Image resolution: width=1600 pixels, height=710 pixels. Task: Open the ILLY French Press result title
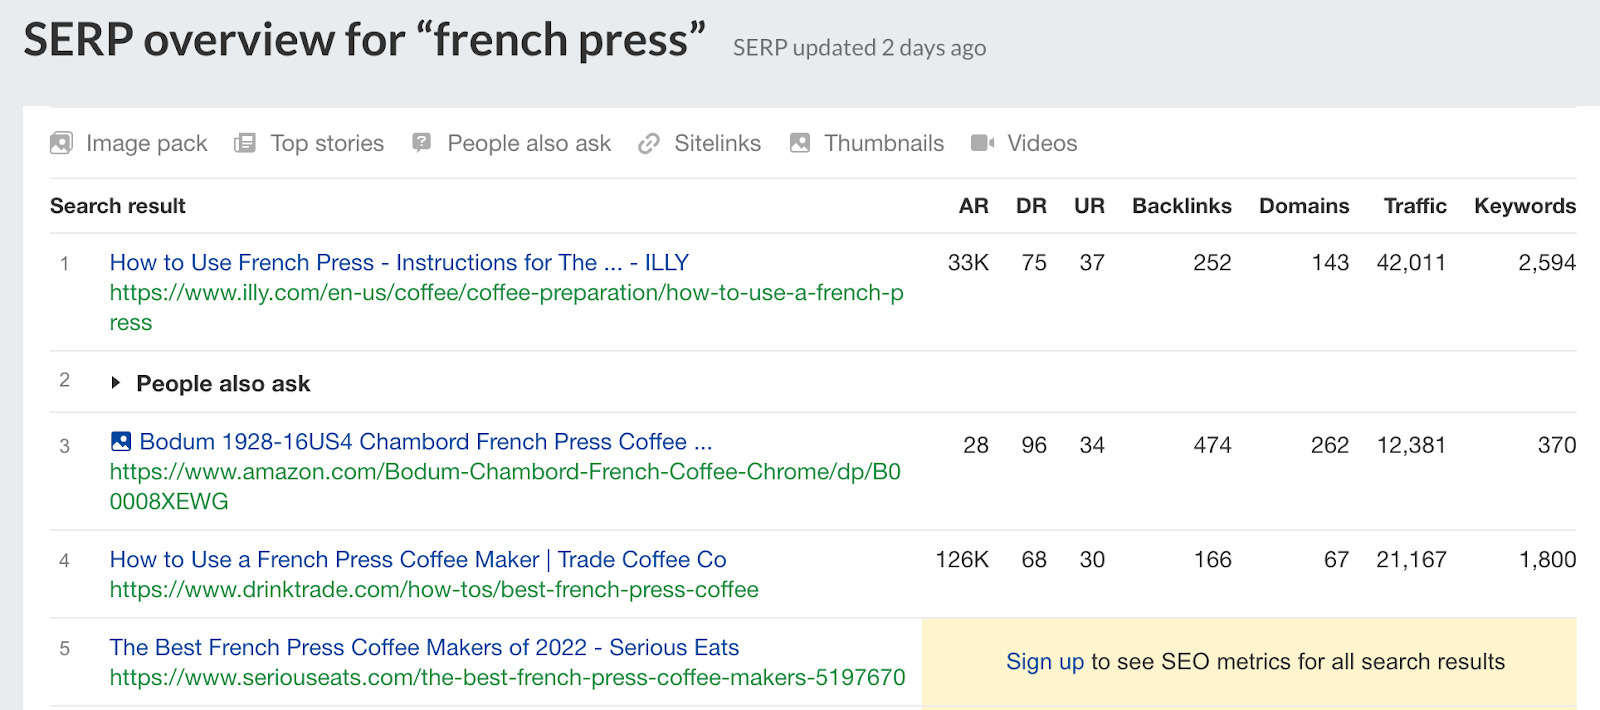point(399,262)
